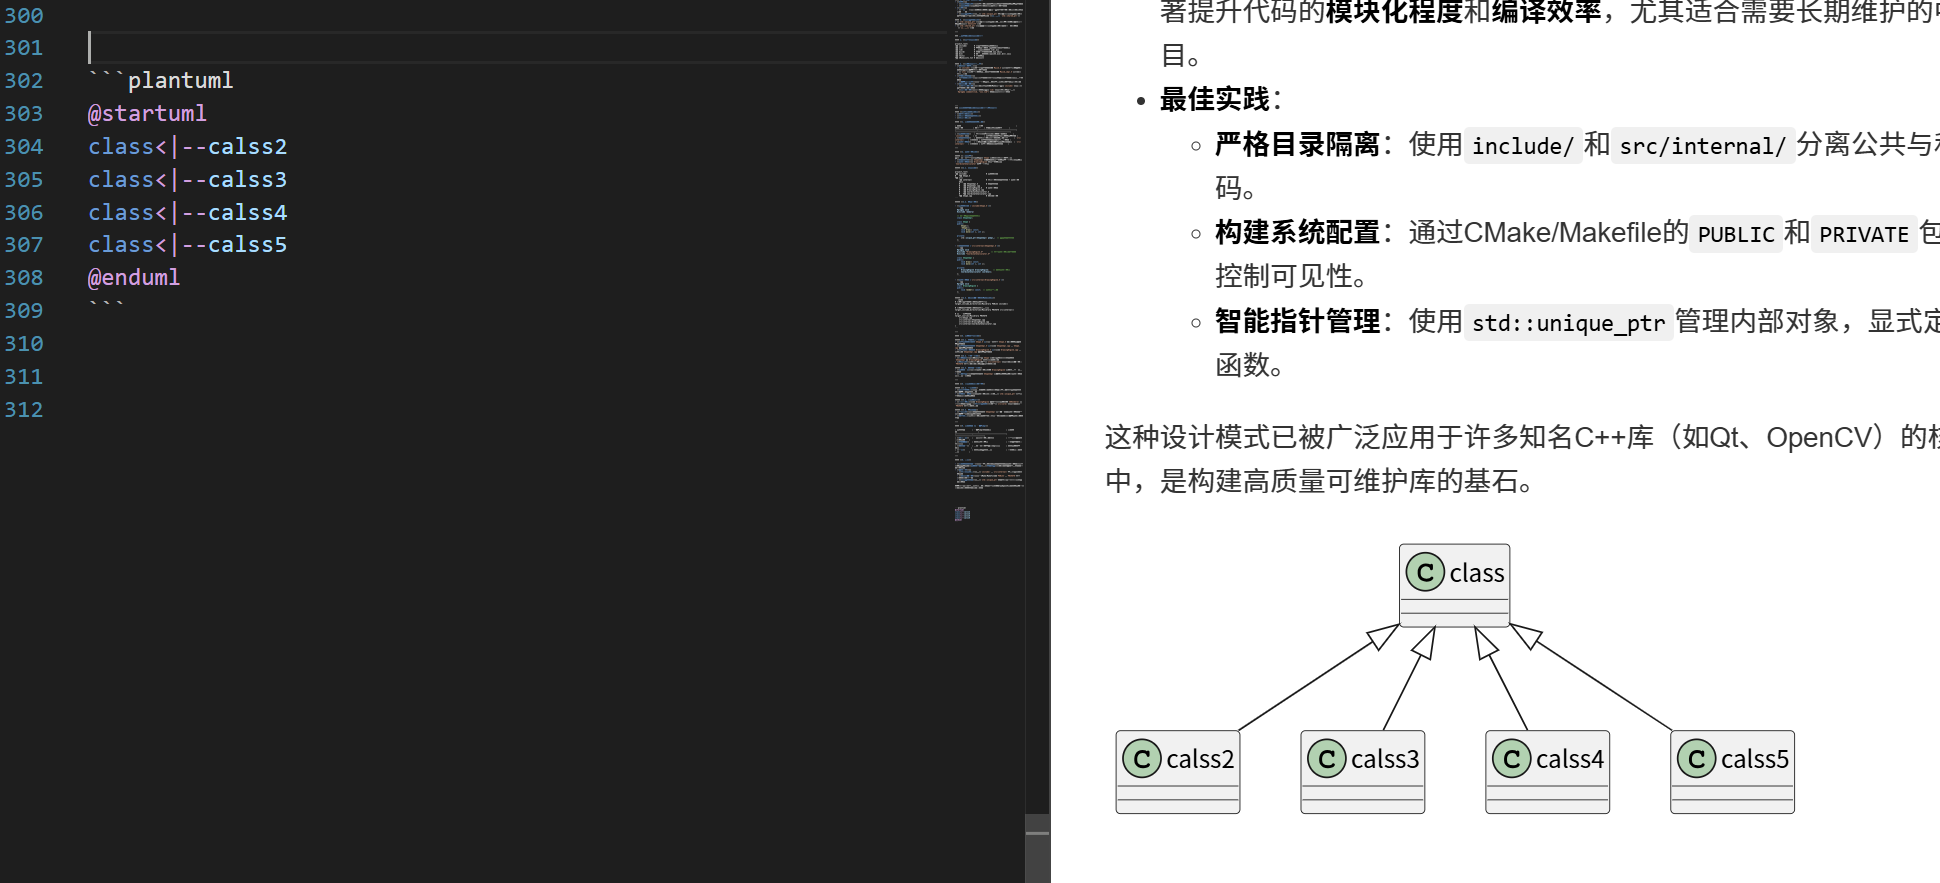1940x883 pixels.
Task: Click the 'std::unique_ptr' inline code
Action: click(1568, 322)
